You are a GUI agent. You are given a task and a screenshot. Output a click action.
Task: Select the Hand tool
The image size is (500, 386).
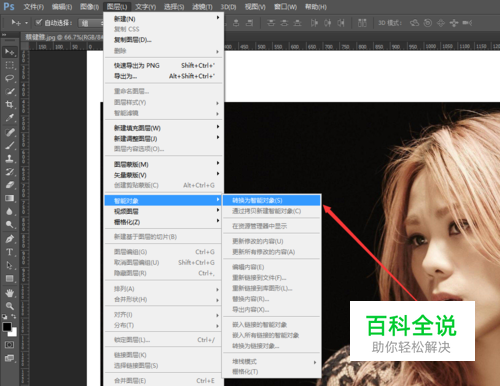(10, 293)
